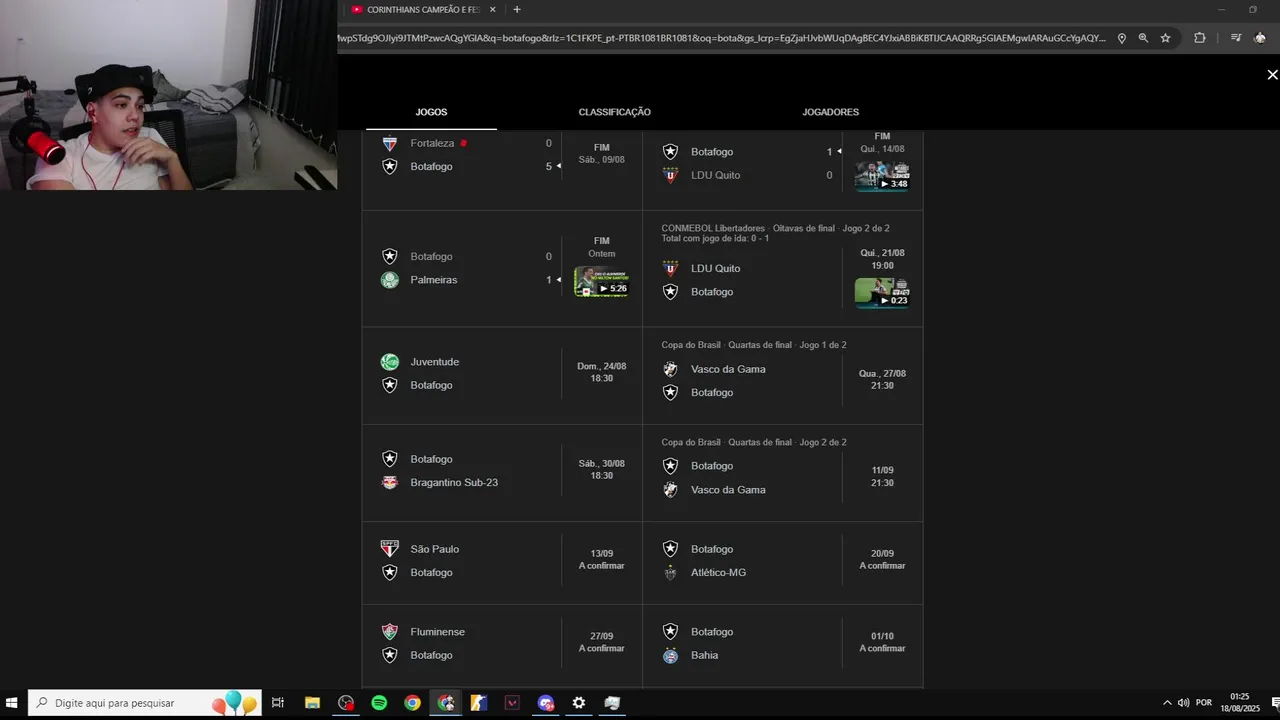Click the Palmeiras team crest
Viewport: 1280px width, 720px height.
[x=390, y=280]
